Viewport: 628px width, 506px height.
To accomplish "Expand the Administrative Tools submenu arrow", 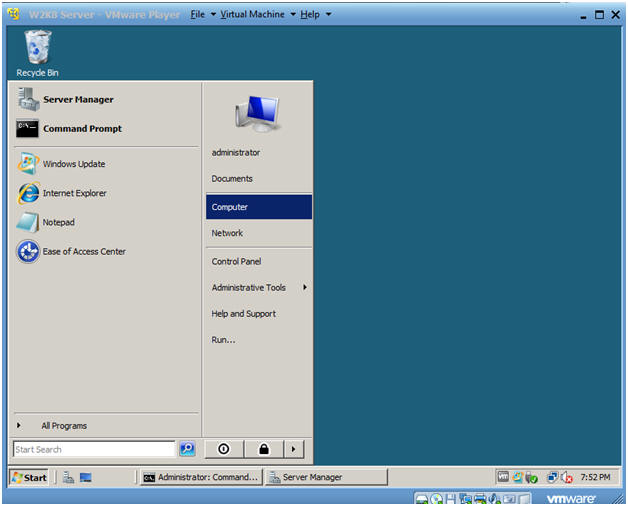I will coord(305,287).
